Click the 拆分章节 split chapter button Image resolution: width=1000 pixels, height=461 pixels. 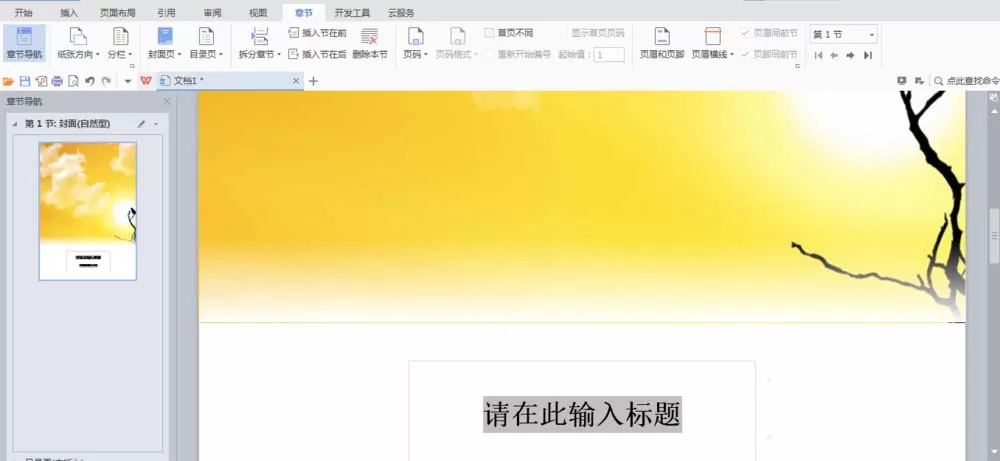pos(260,44)
